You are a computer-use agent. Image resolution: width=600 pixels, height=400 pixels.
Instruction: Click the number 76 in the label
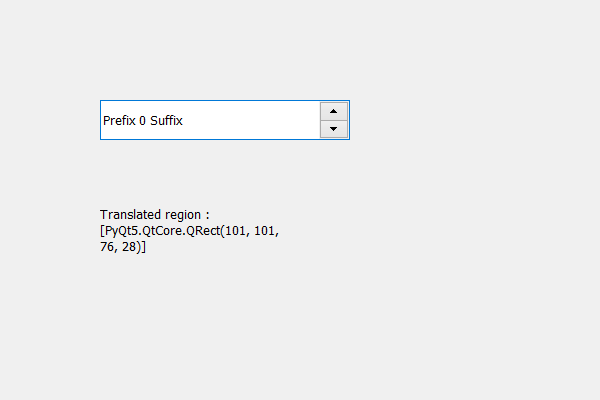pyautogui.click(x=107, y=247)
